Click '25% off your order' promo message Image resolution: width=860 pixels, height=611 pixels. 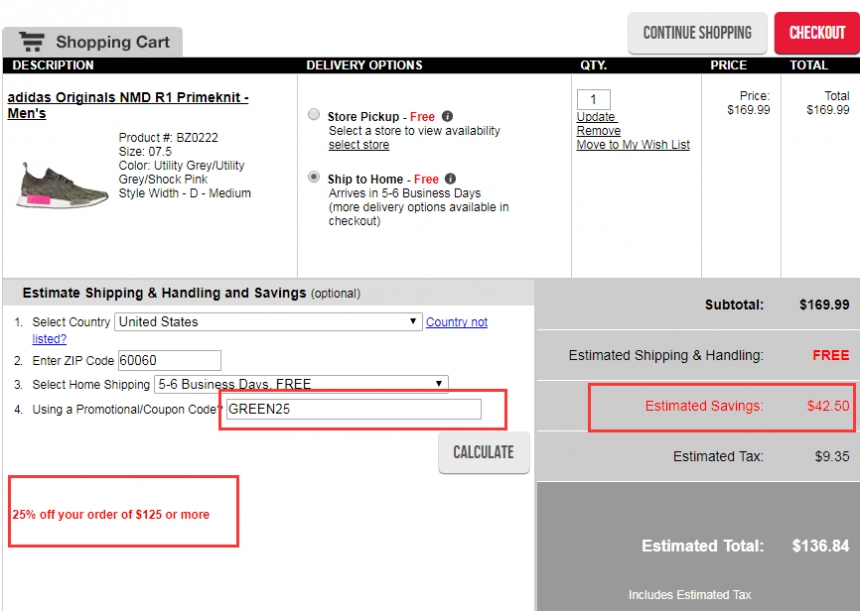pyautogui.click(x=111, y=514)
